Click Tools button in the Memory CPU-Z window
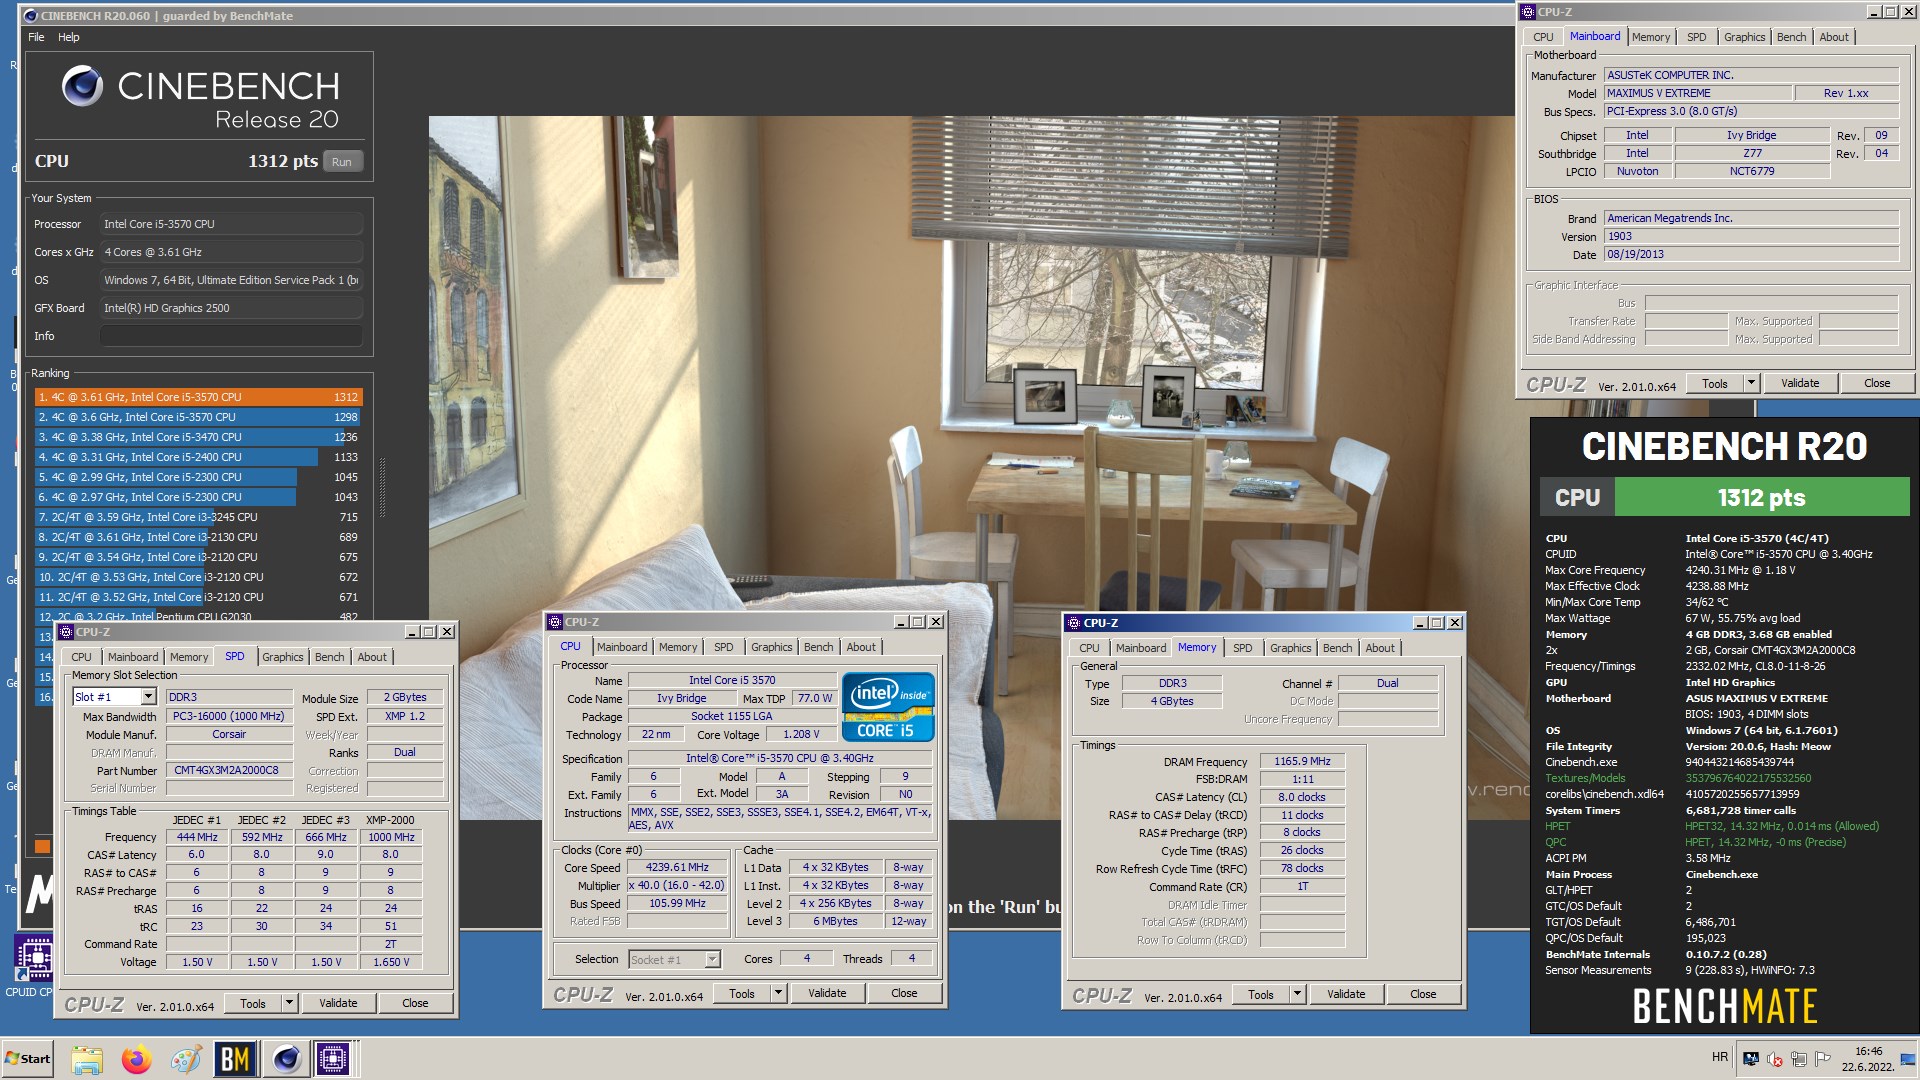This screenshot has width=1920, height=1080. pos(1261,994)
